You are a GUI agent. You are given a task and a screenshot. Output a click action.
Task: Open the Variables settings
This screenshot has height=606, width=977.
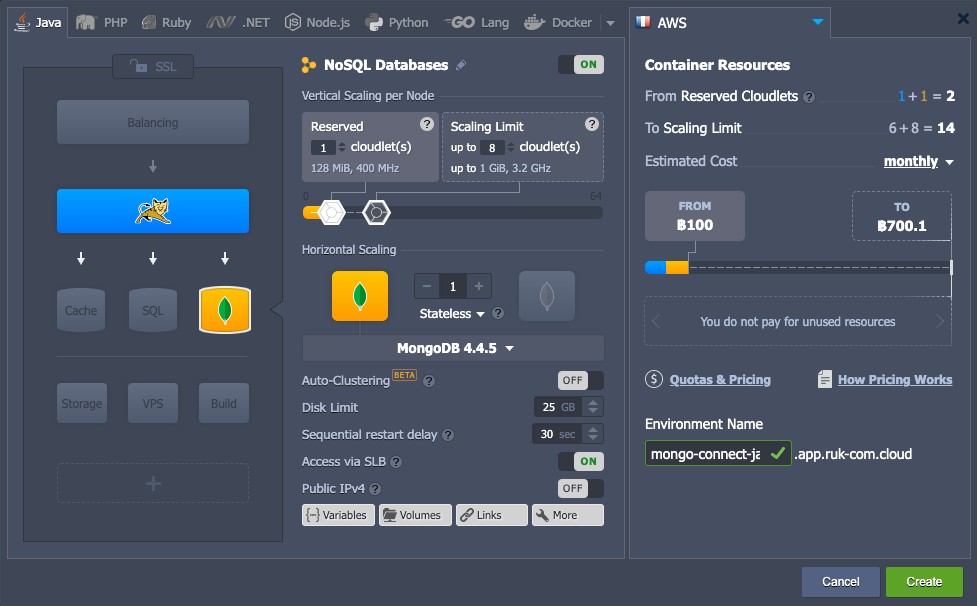tap(338, 515)
